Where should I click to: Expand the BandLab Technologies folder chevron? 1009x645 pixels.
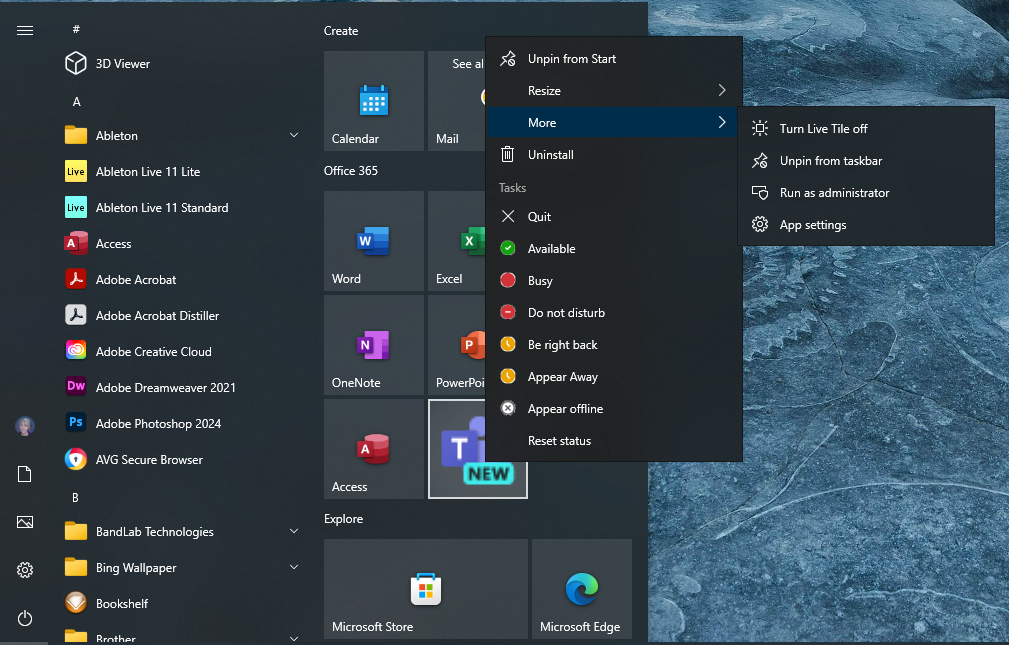pyautogui.click(x=294, y=531)
